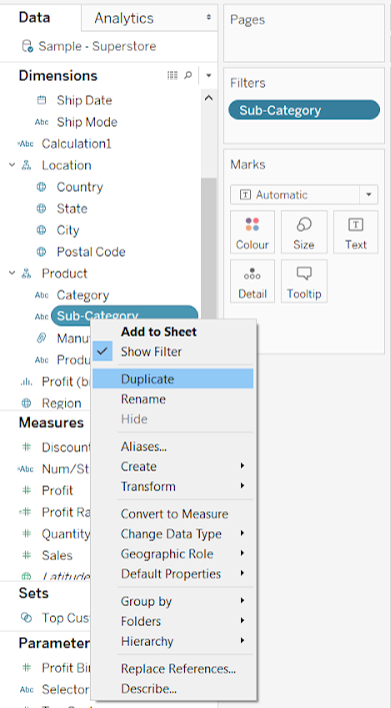Select the Category field

(83, 295)
